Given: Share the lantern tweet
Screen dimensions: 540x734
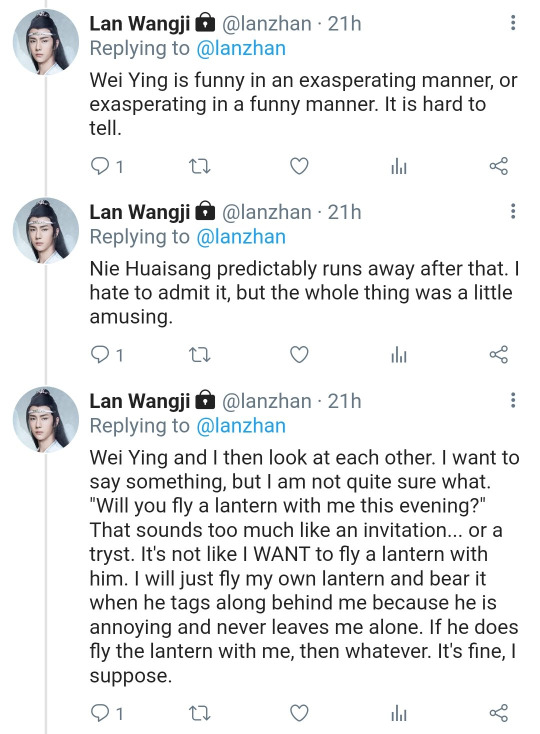Looking at the screenshot, I should click(499, 713).
